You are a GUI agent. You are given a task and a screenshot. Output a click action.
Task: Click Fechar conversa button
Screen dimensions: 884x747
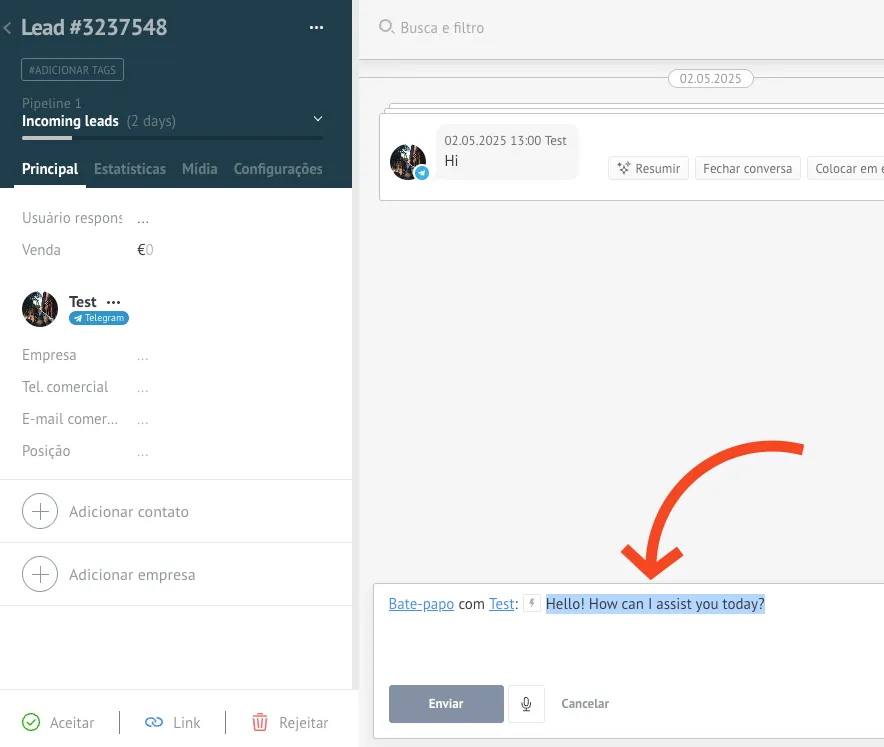point(747,168)
